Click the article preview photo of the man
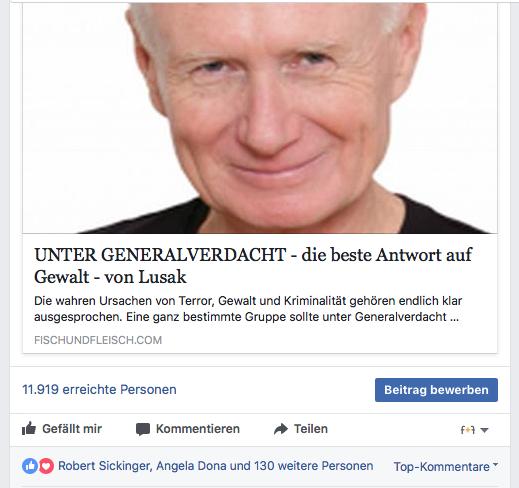 (260, 118)
